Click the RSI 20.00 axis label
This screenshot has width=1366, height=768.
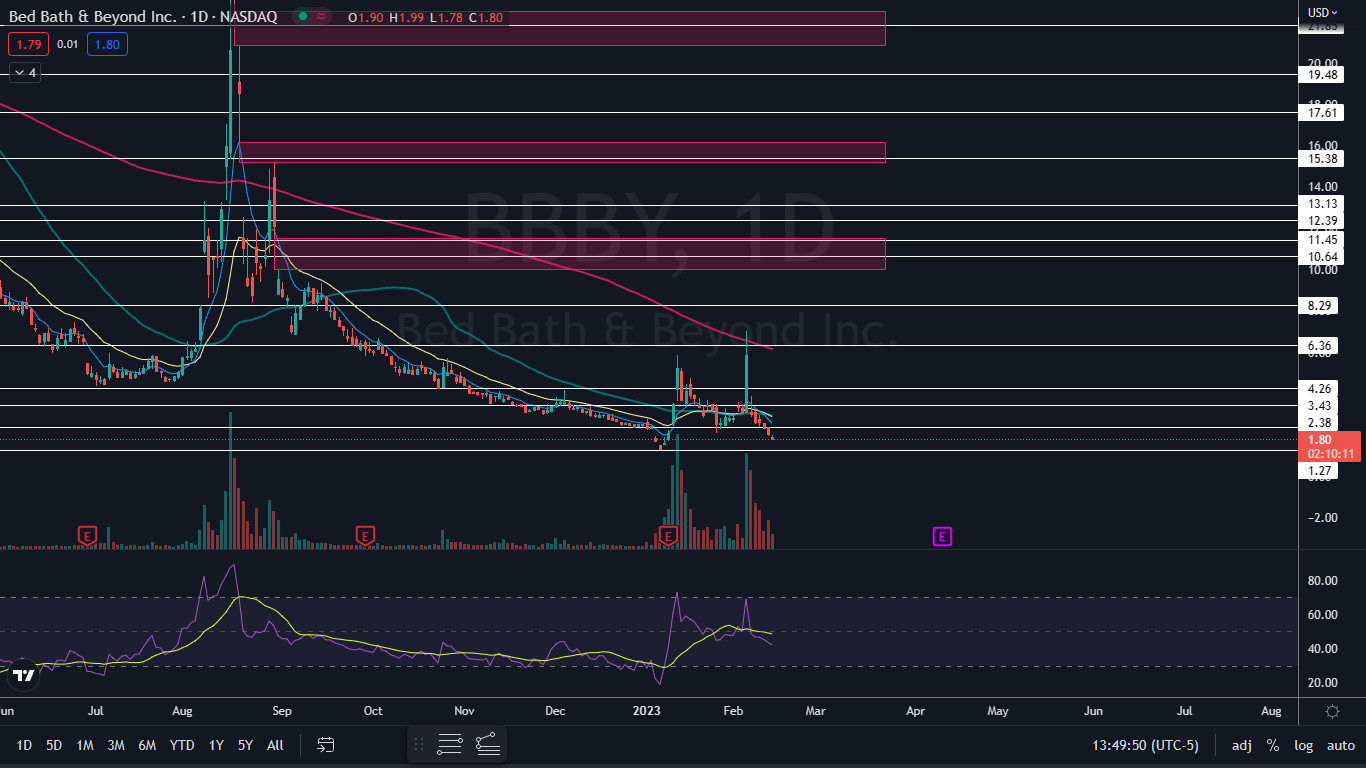point(1321,683)
